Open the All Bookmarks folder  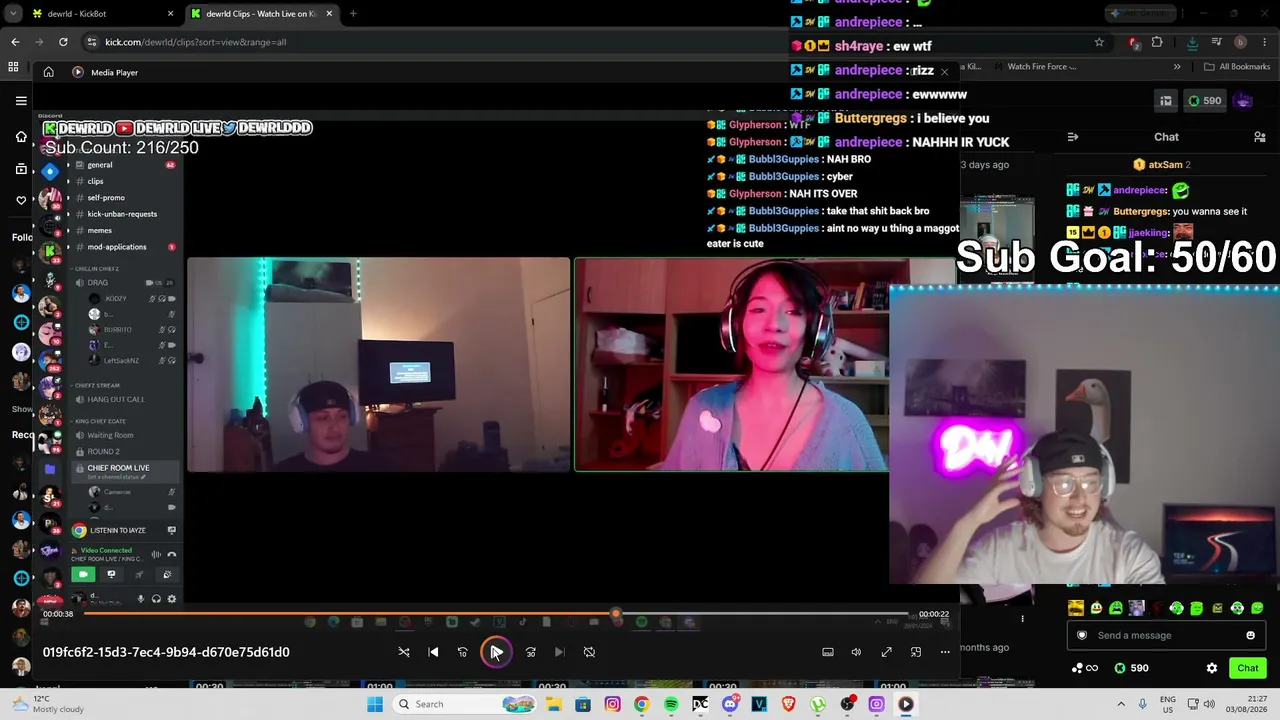(x=1237, y=67)
